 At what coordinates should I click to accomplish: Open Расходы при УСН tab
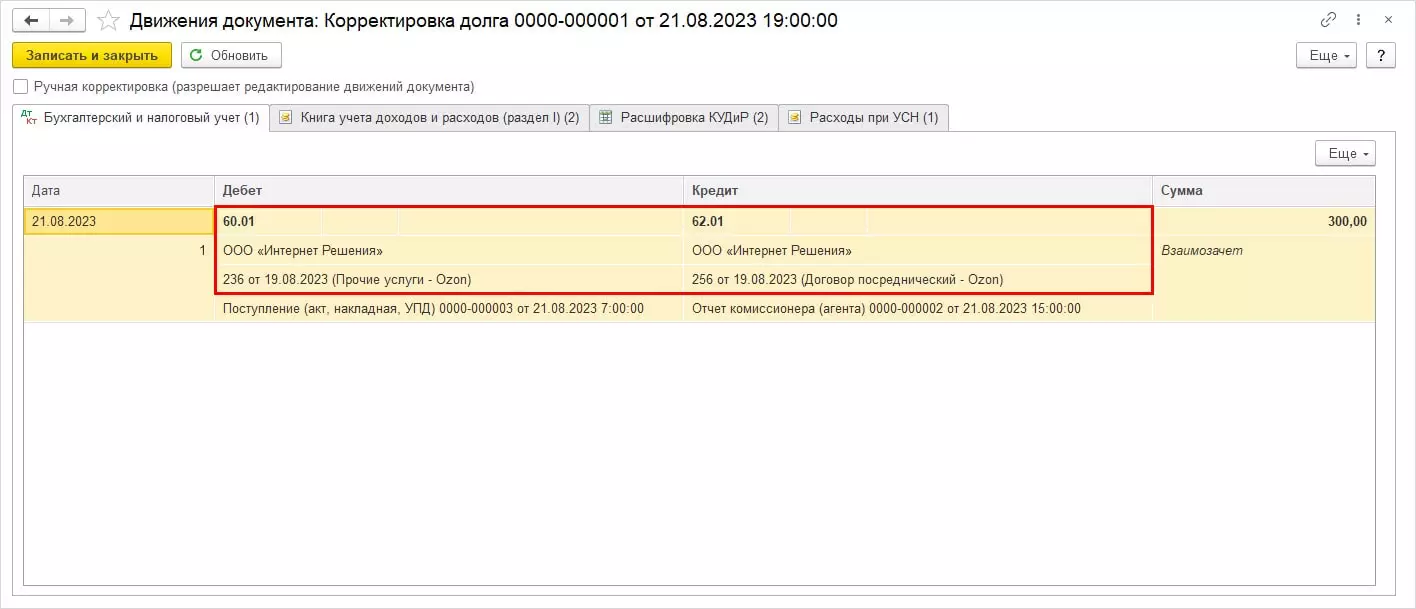click(863, 118)
